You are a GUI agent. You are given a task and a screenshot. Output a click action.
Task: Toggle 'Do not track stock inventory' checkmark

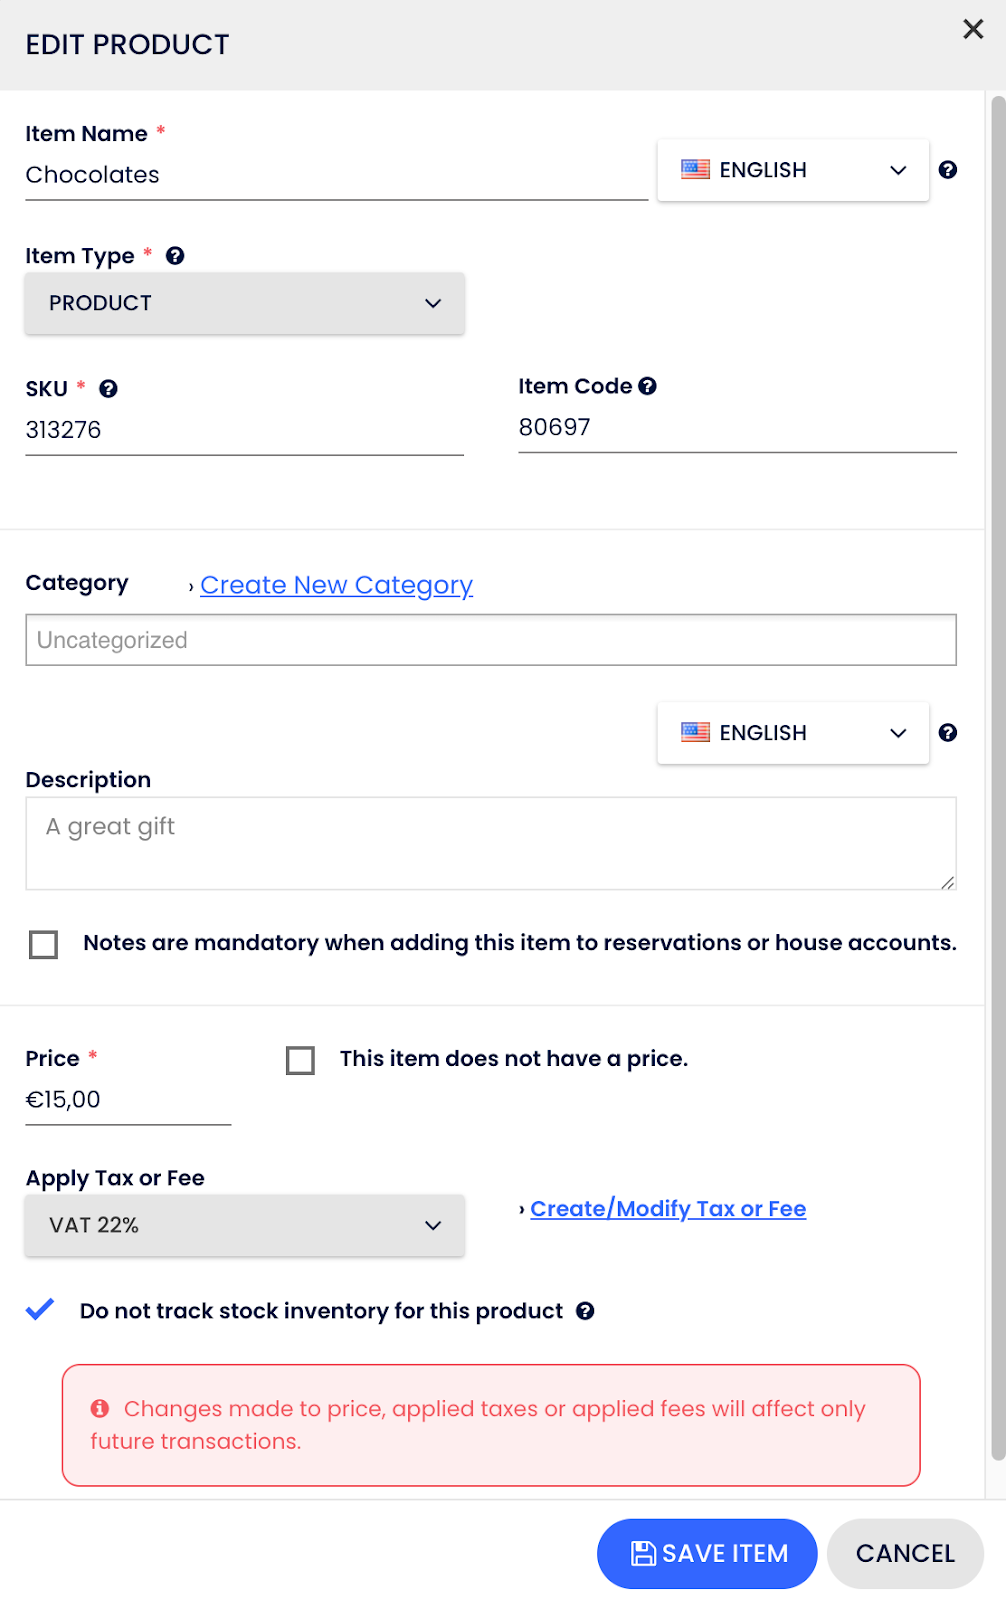pyautogui.click(x=40, y=1310)
